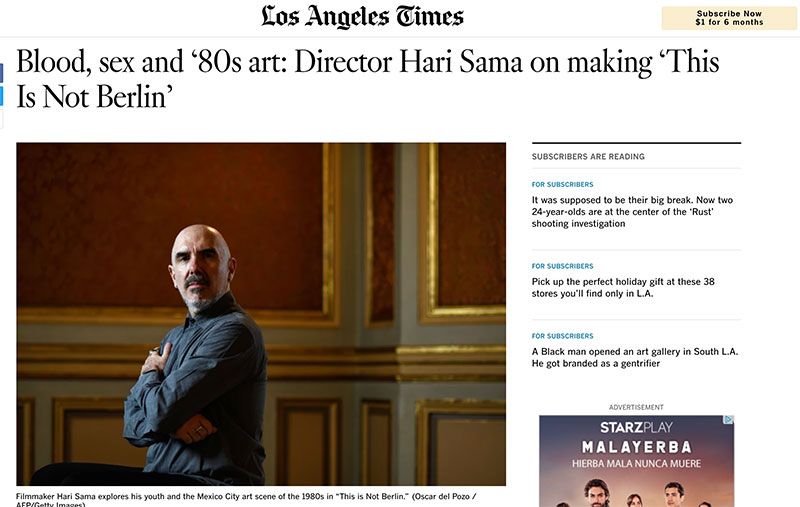Click the article headline about Hari Sama

coord(367,79)
